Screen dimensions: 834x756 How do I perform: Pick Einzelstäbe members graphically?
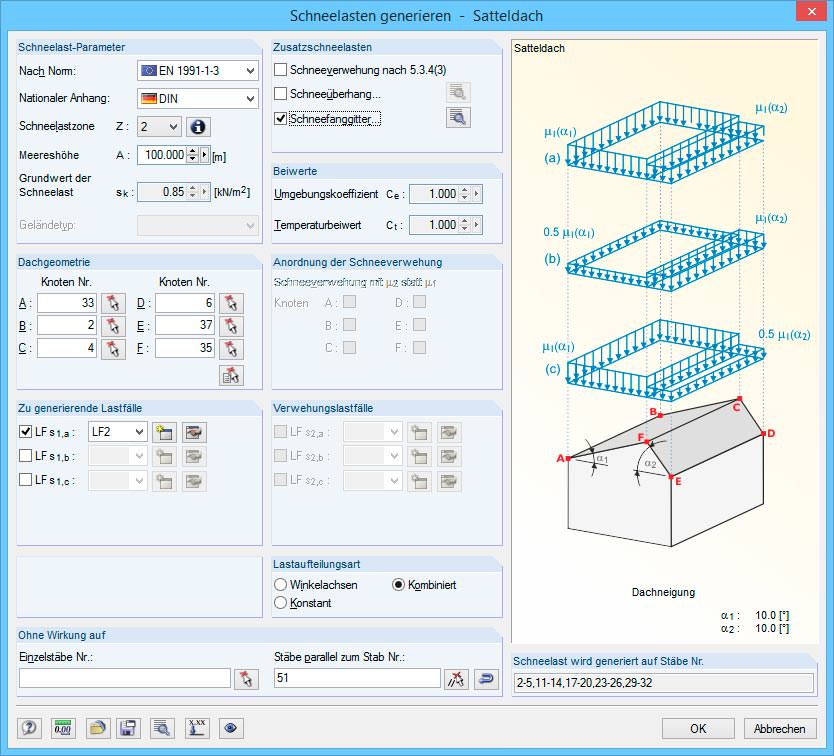coord(246,679)
